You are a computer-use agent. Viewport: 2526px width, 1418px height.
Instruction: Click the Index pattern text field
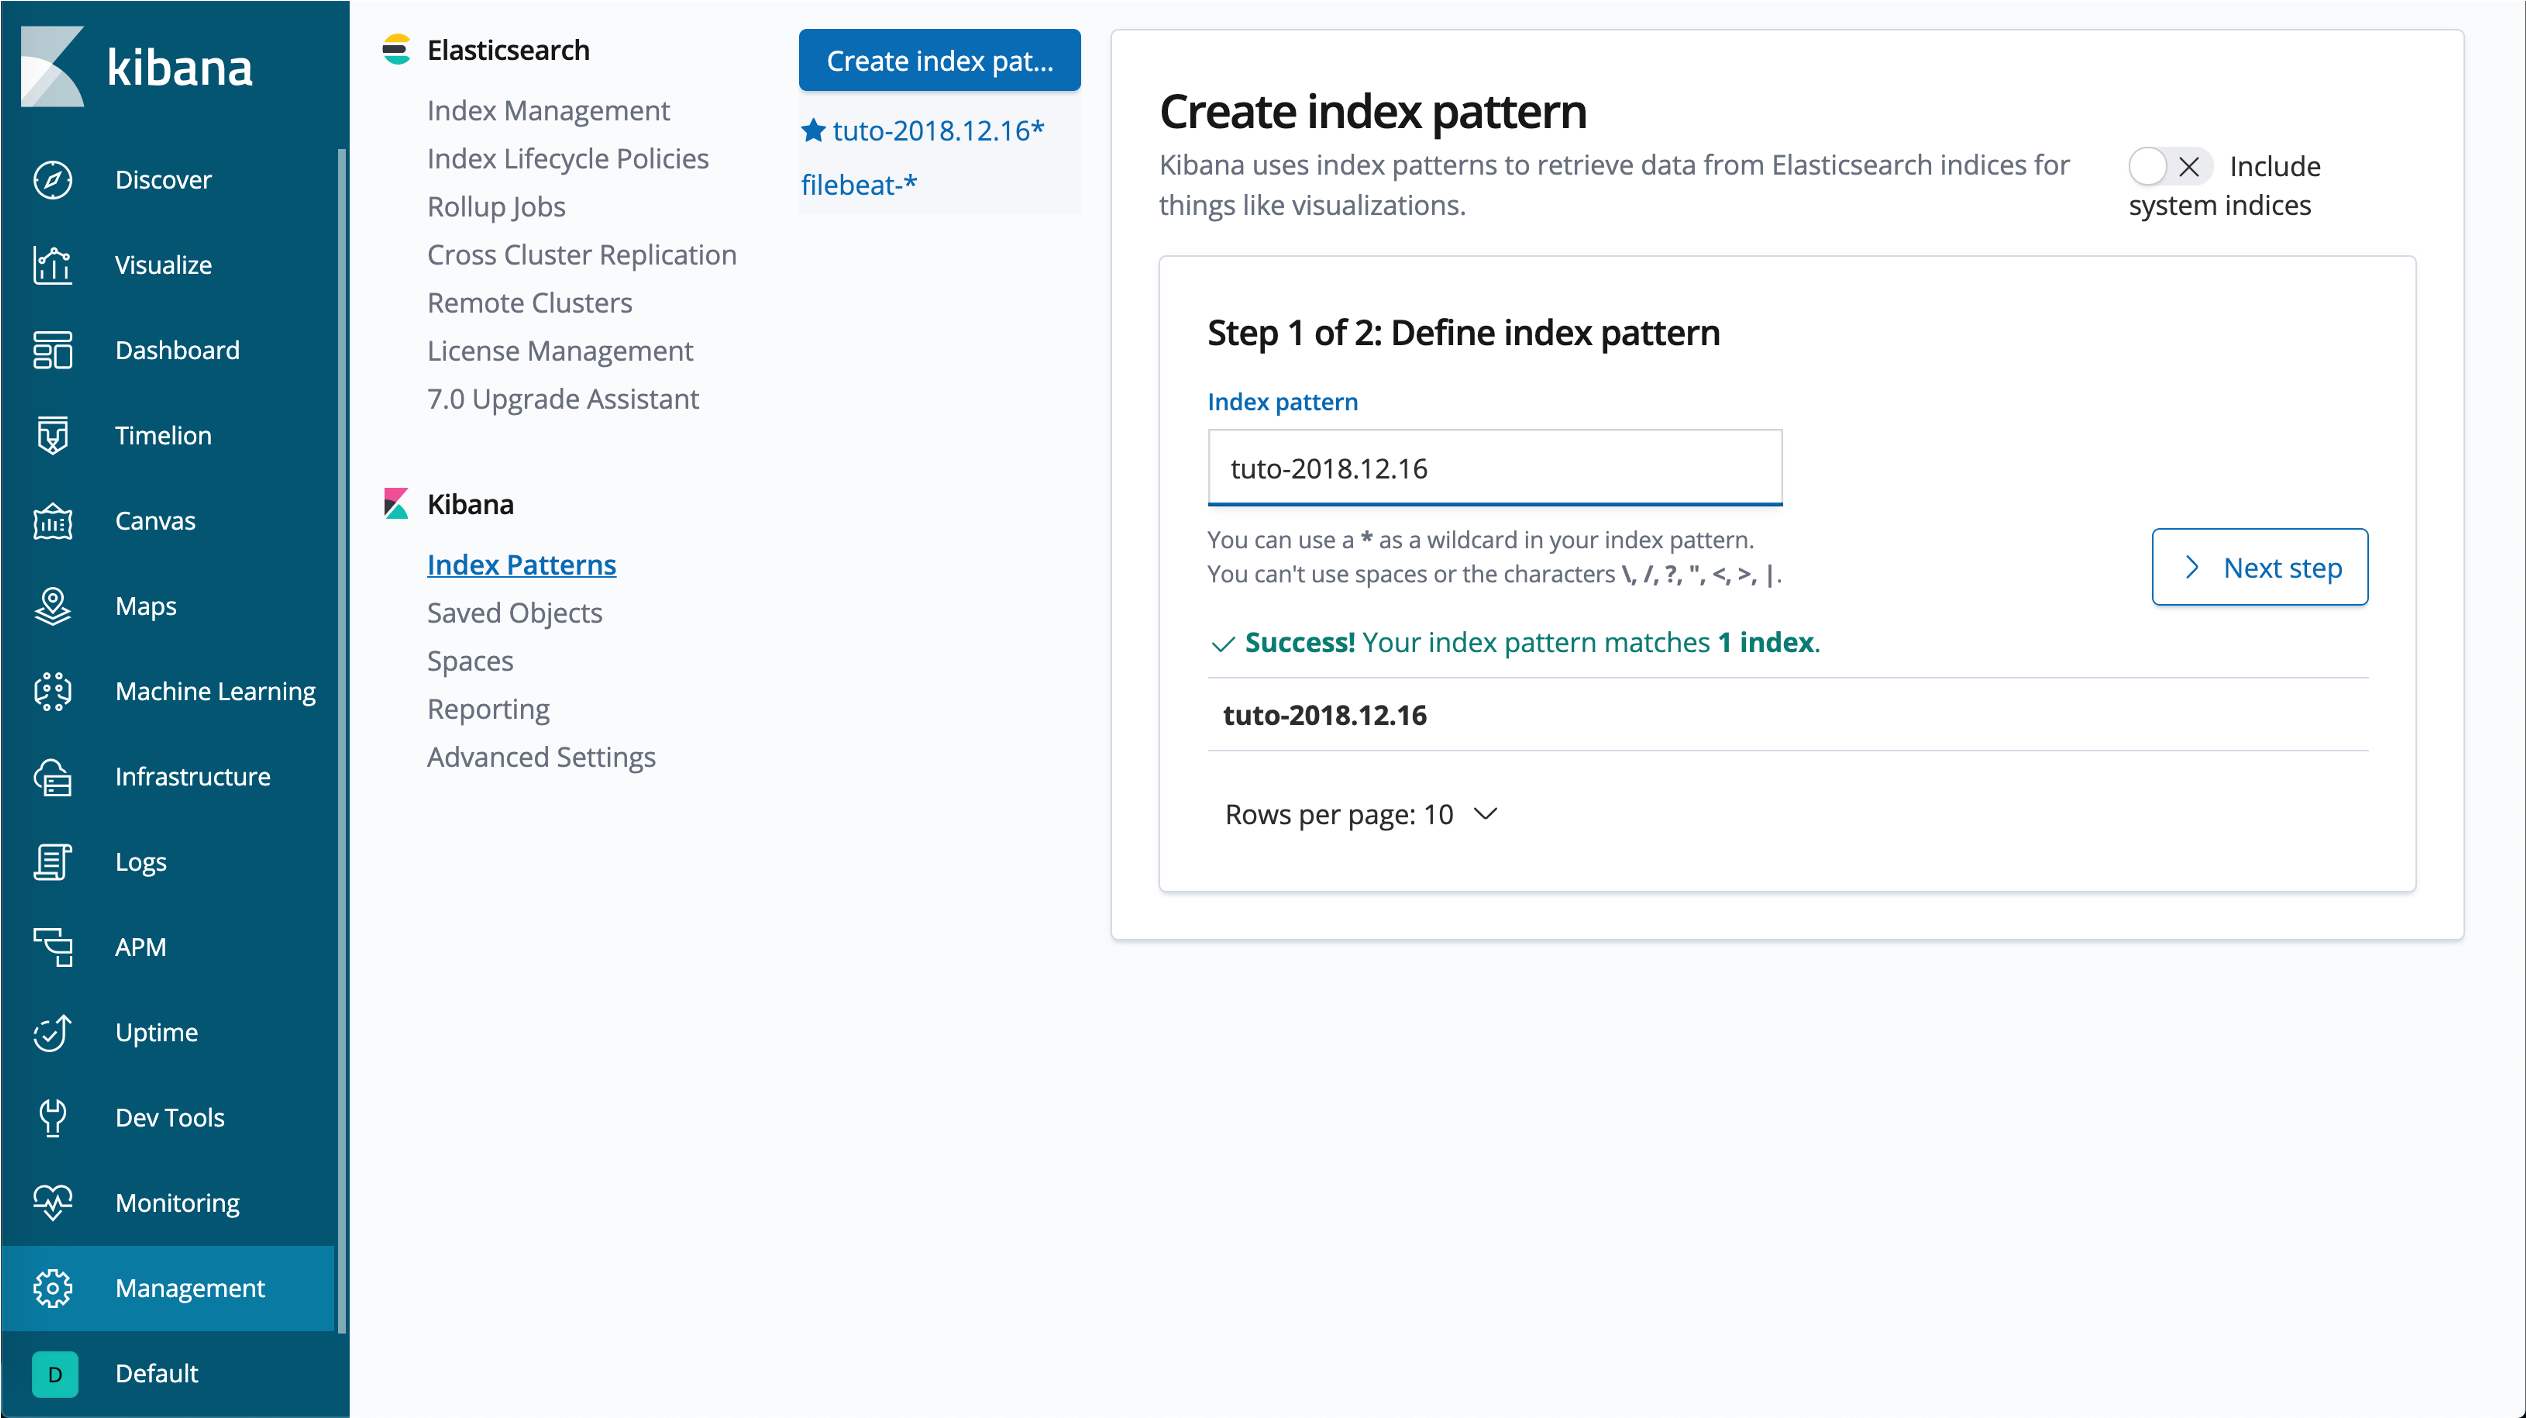(x=1494, y=468)
